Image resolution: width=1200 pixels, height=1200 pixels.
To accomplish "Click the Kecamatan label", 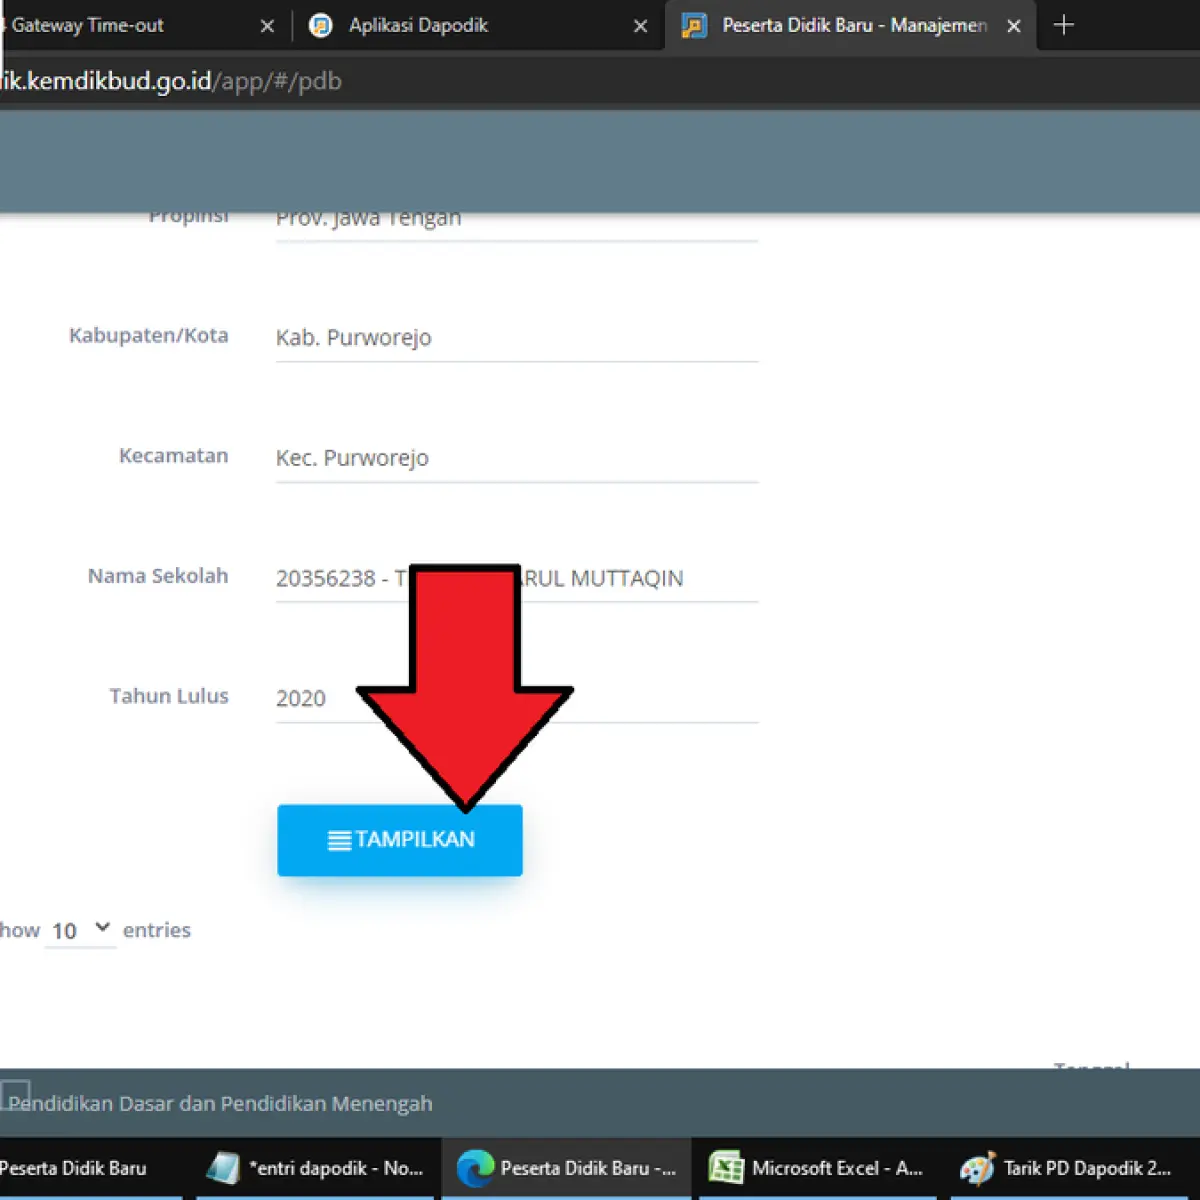I will point(173,455).
